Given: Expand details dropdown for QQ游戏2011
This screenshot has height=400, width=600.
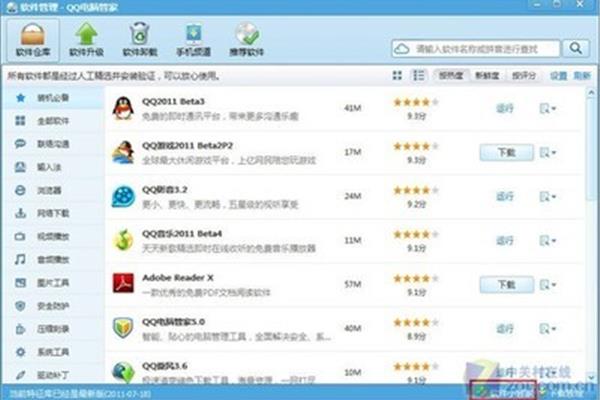Looking at the screenshot, I should tap(548, 152).
